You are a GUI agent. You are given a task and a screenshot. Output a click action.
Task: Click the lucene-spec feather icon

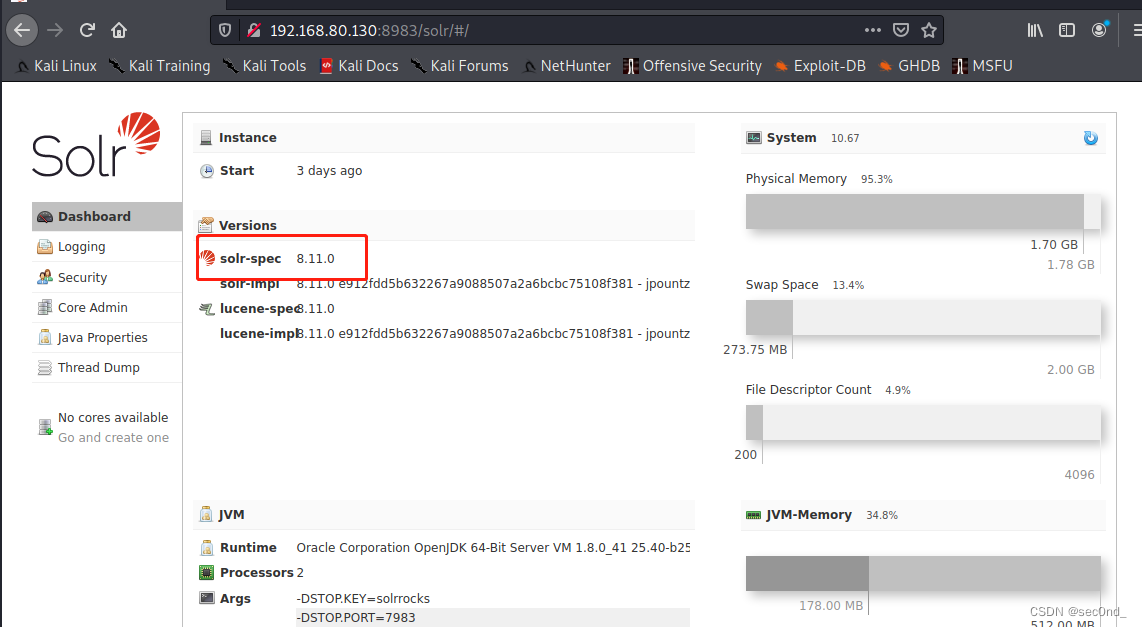tap(207, 309)
